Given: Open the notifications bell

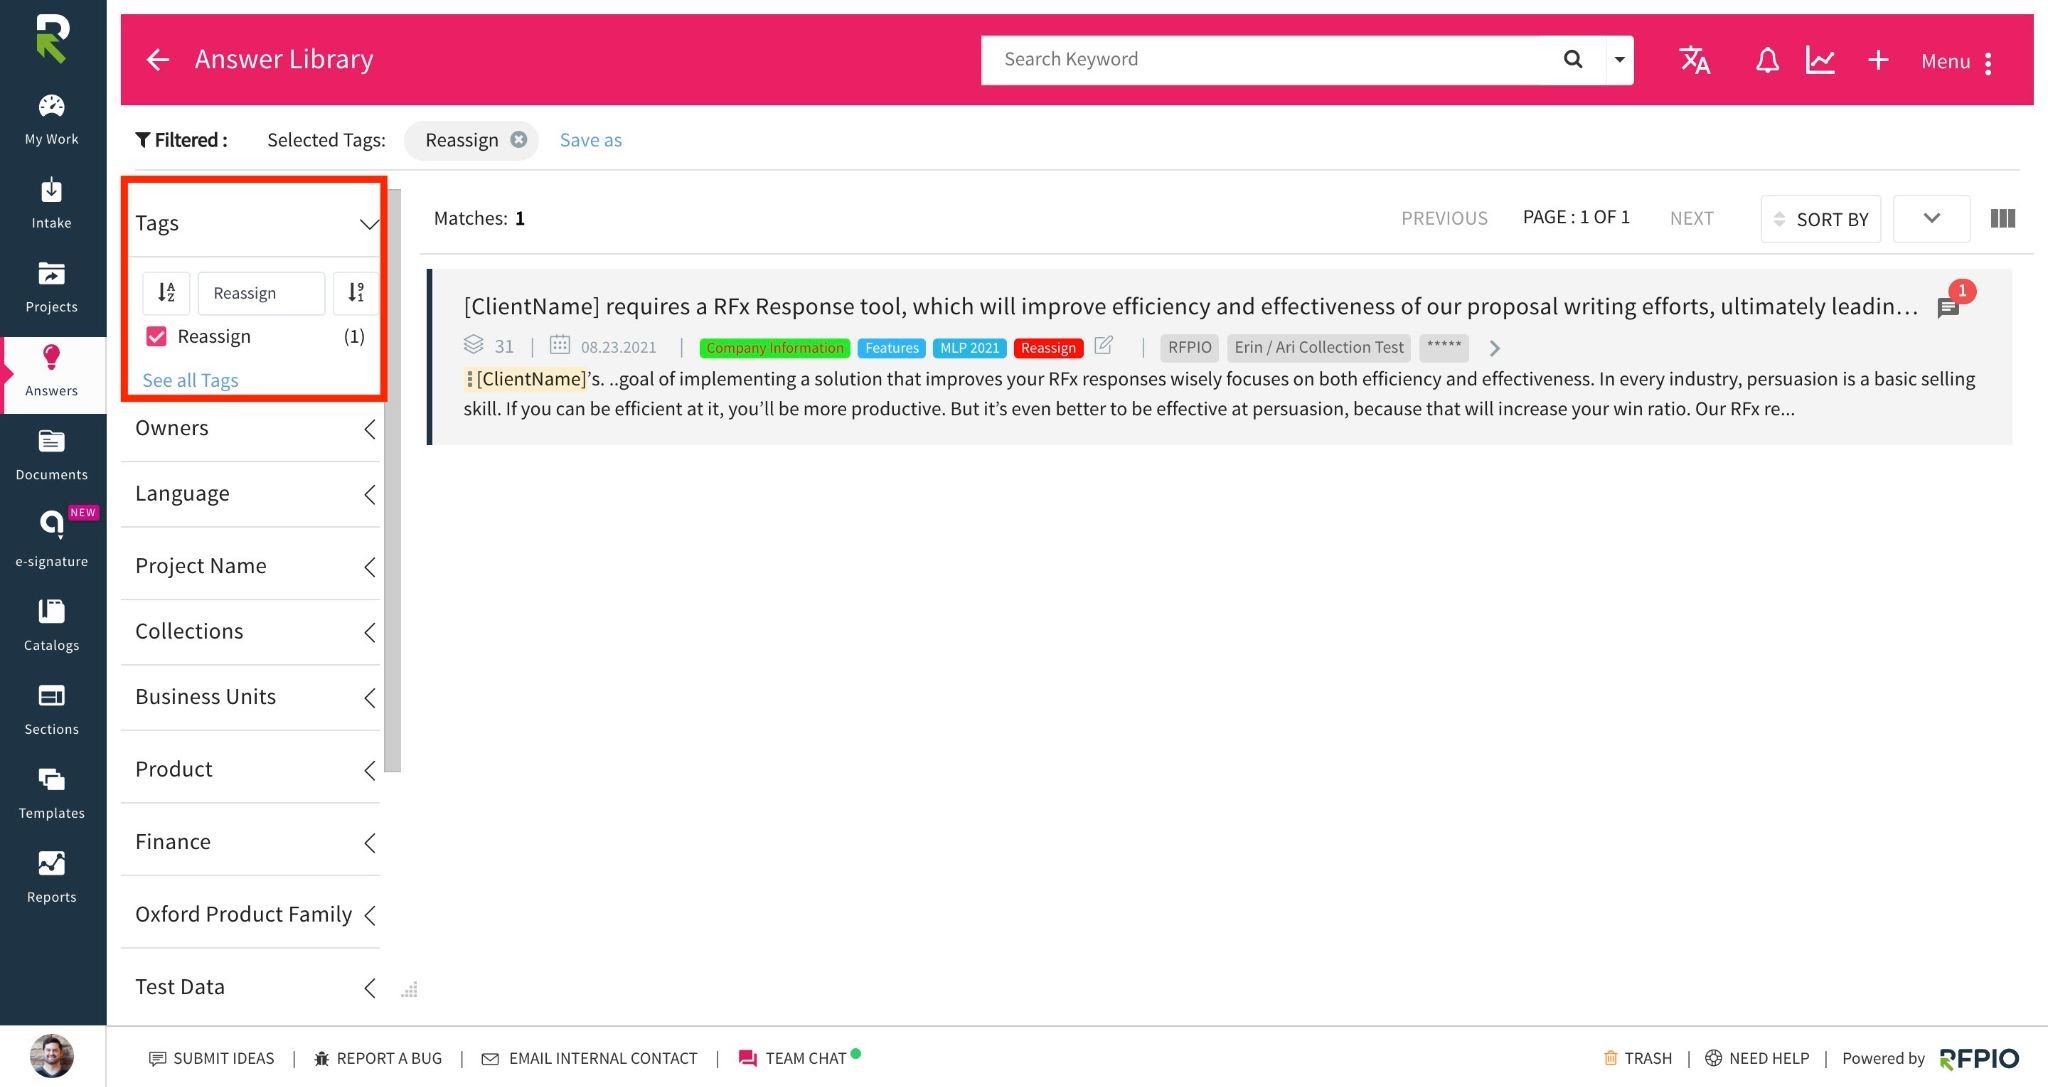Looking at the screenshot, I should click(1767, 61).
